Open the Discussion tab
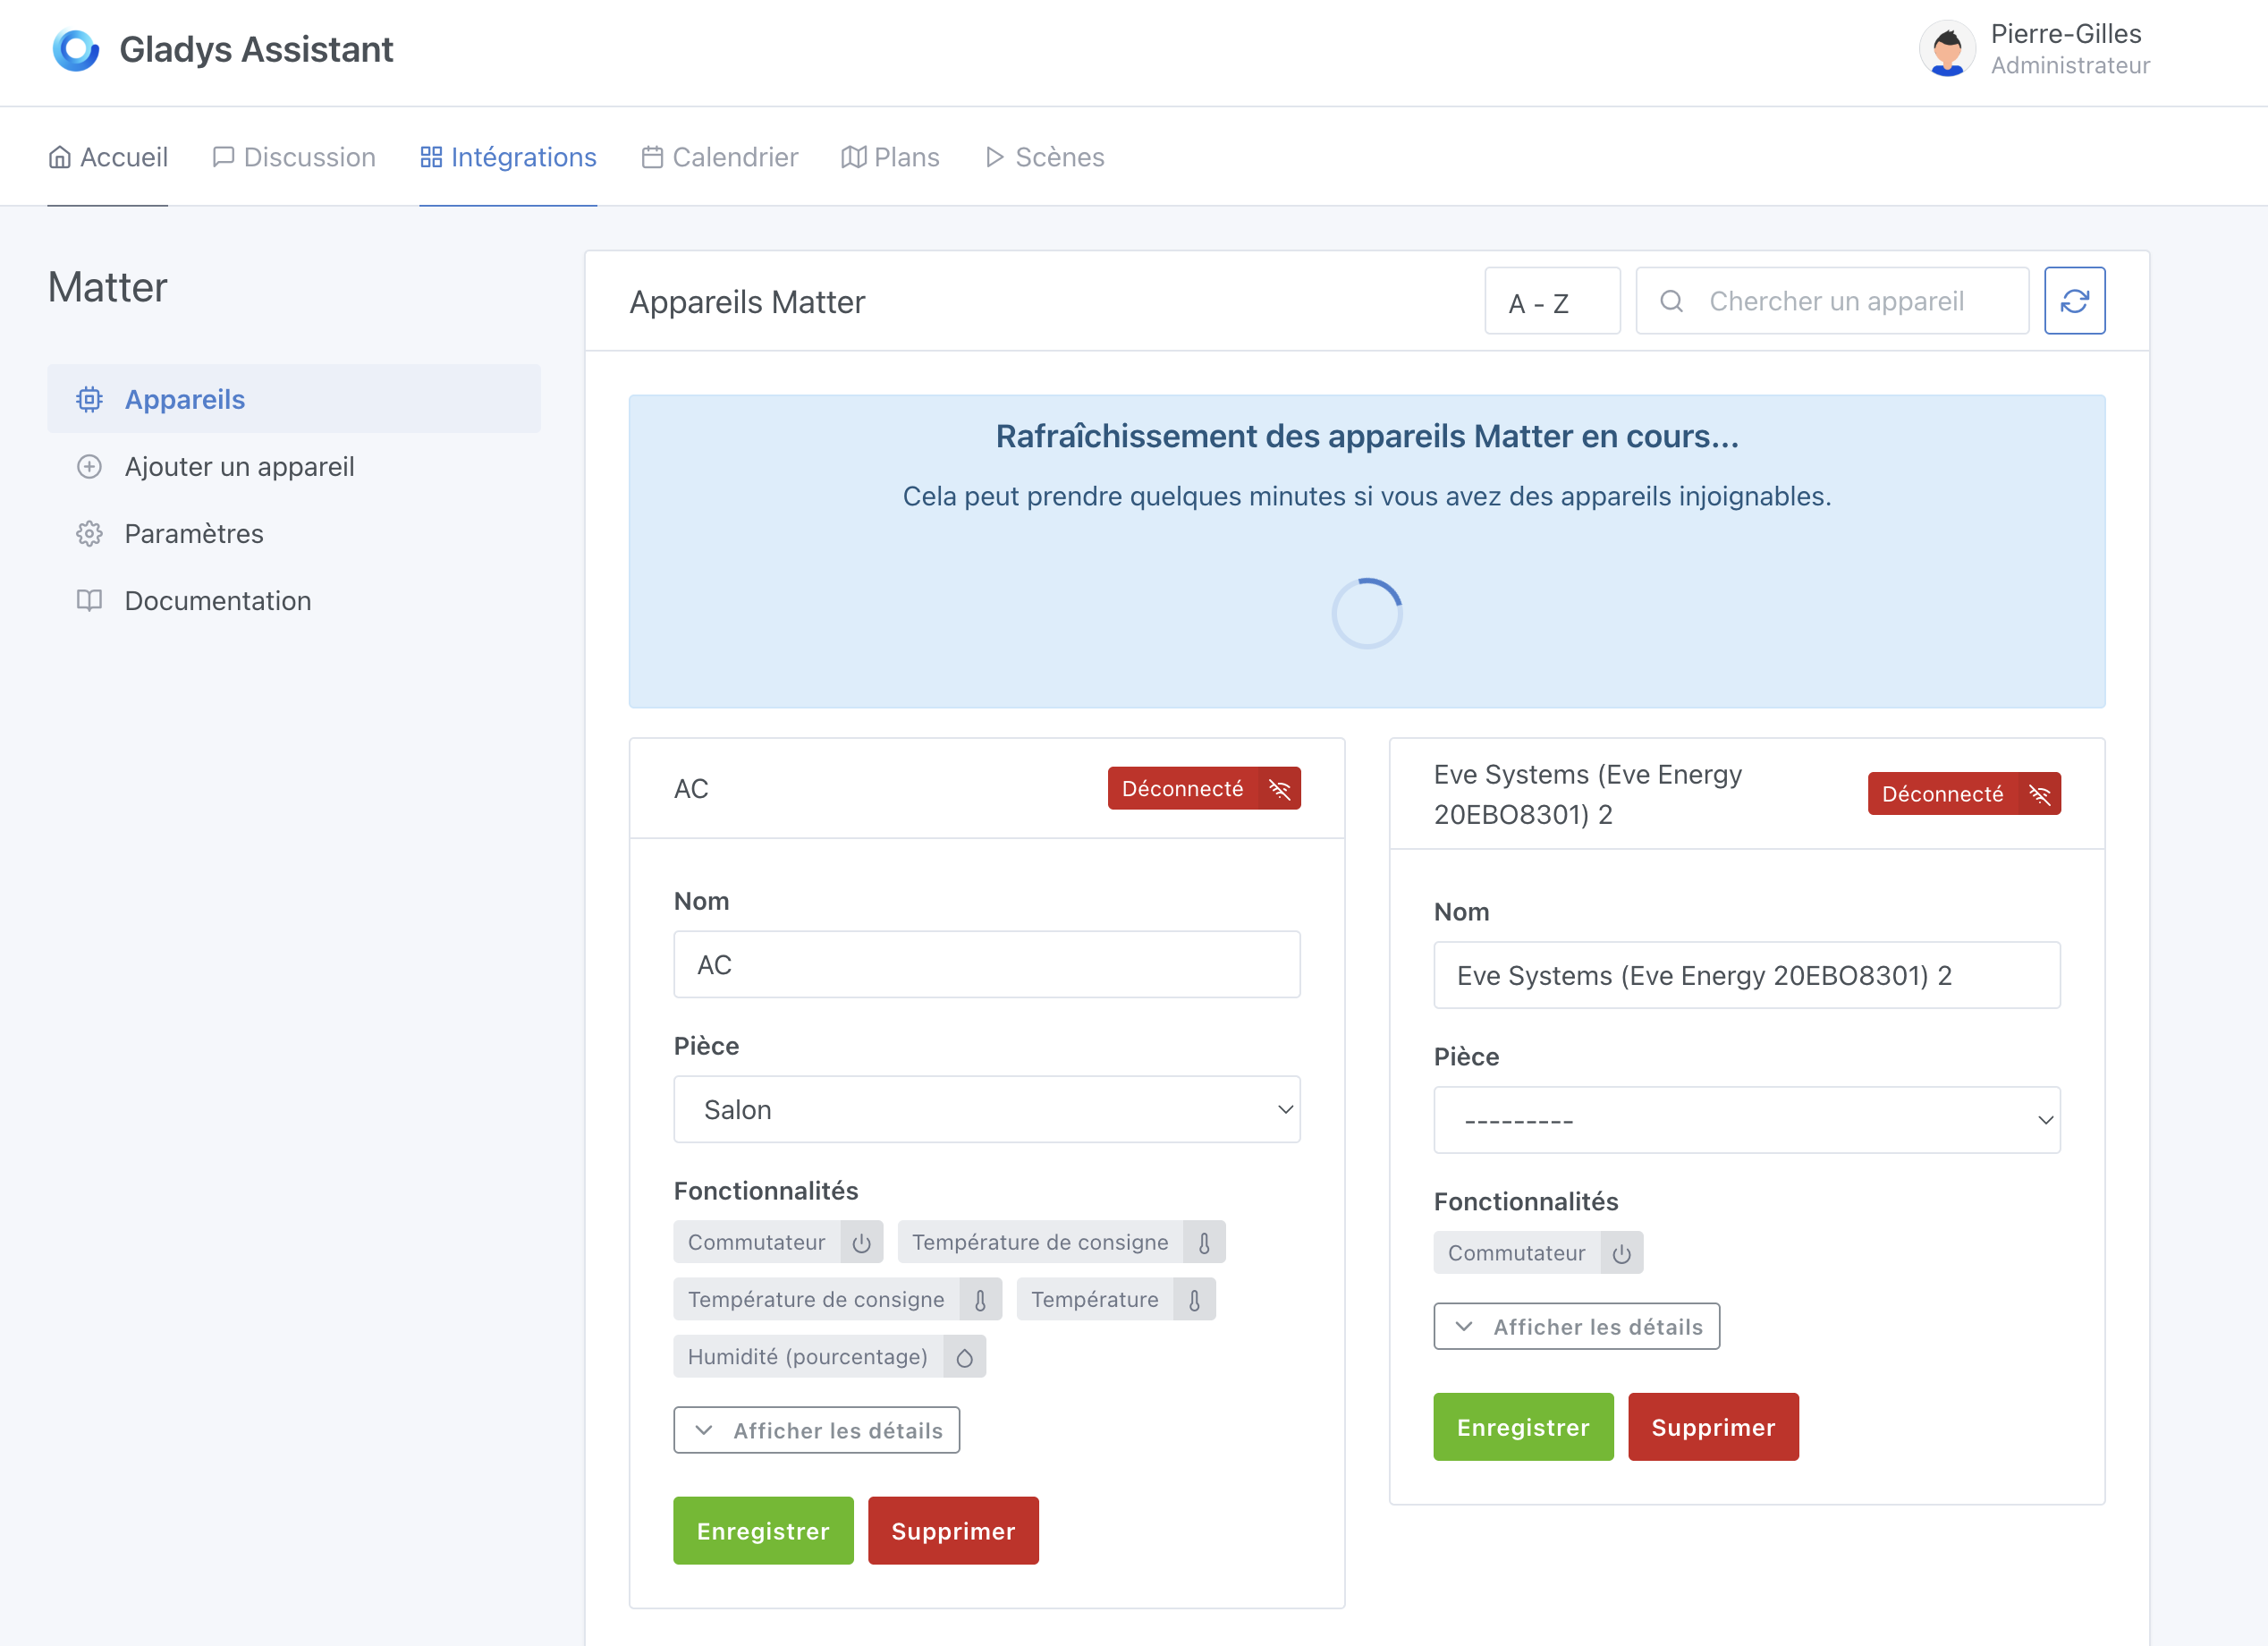Screen dimensions: 2268x1646 point(294,157)
